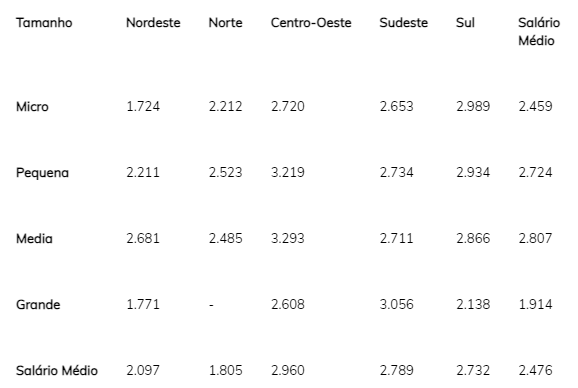The width and height of the screenshot is (578, 388).
Task: Select the Micro row label
Action: tap(32, 107)
